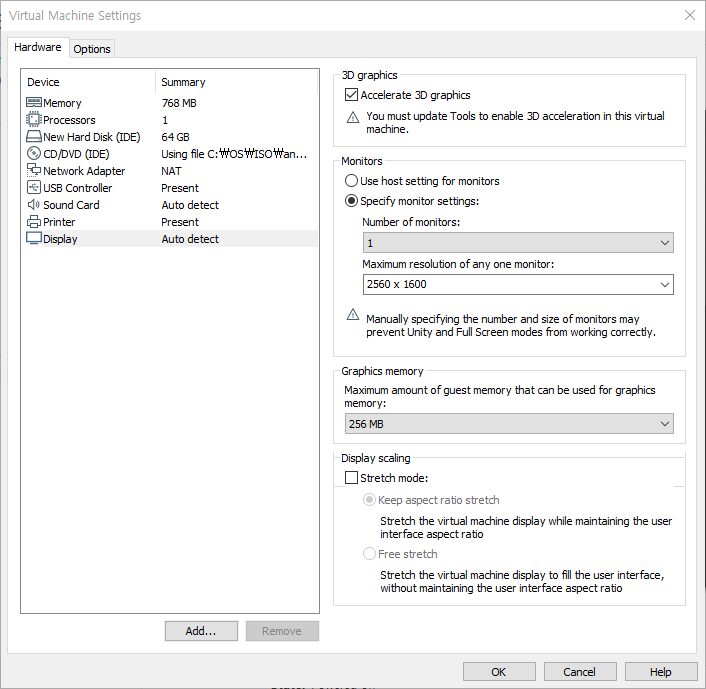Select Printer entry in device list
Screen dimensions: 706x689
point(59,222)
